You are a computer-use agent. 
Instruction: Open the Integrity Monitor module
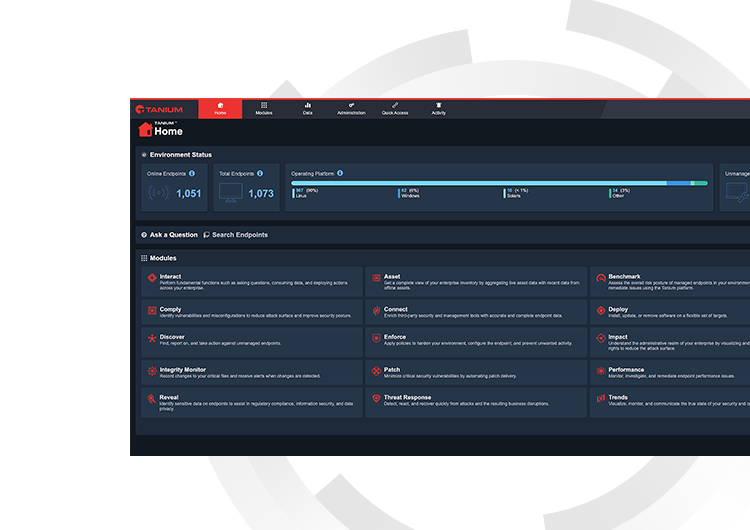(x=252, y=373)
